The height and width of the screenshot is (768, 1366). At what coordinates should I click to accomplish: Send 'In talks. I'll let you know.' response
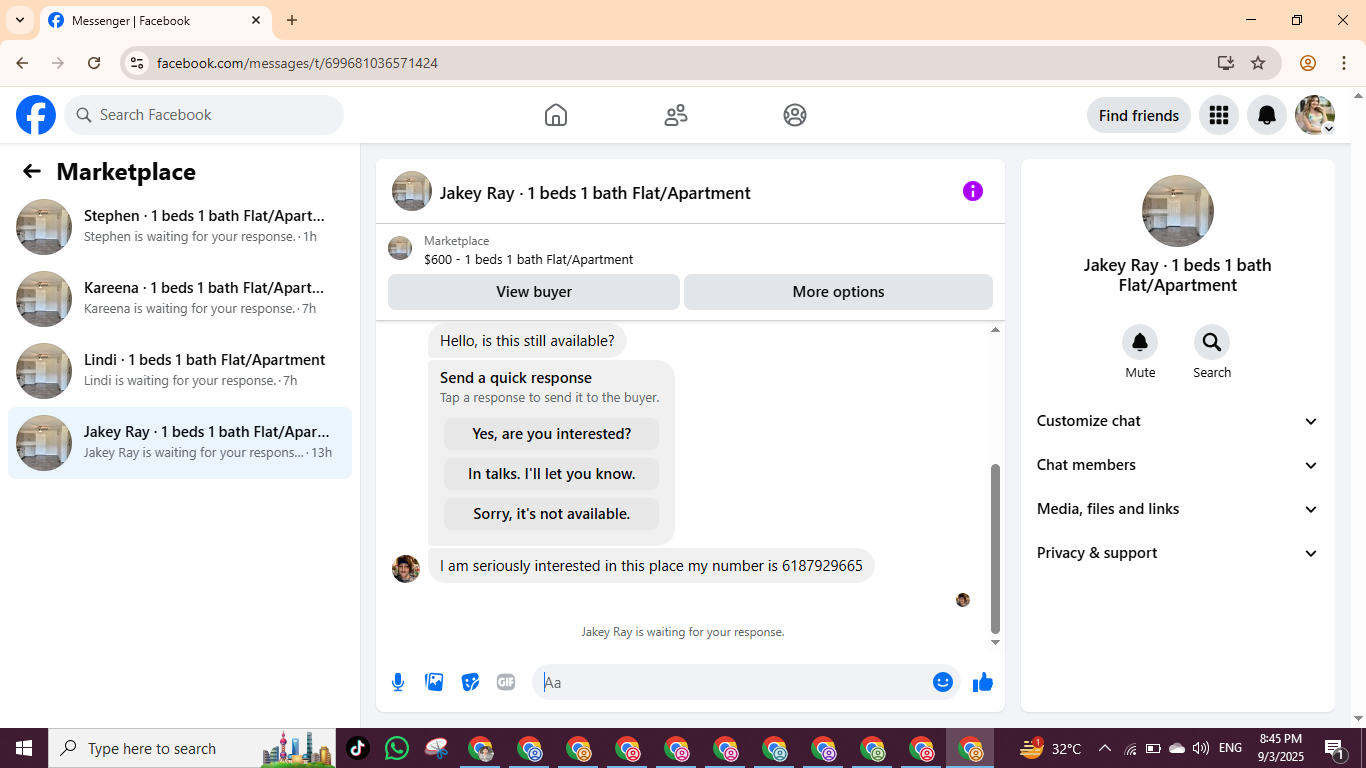tap(551, 474)
